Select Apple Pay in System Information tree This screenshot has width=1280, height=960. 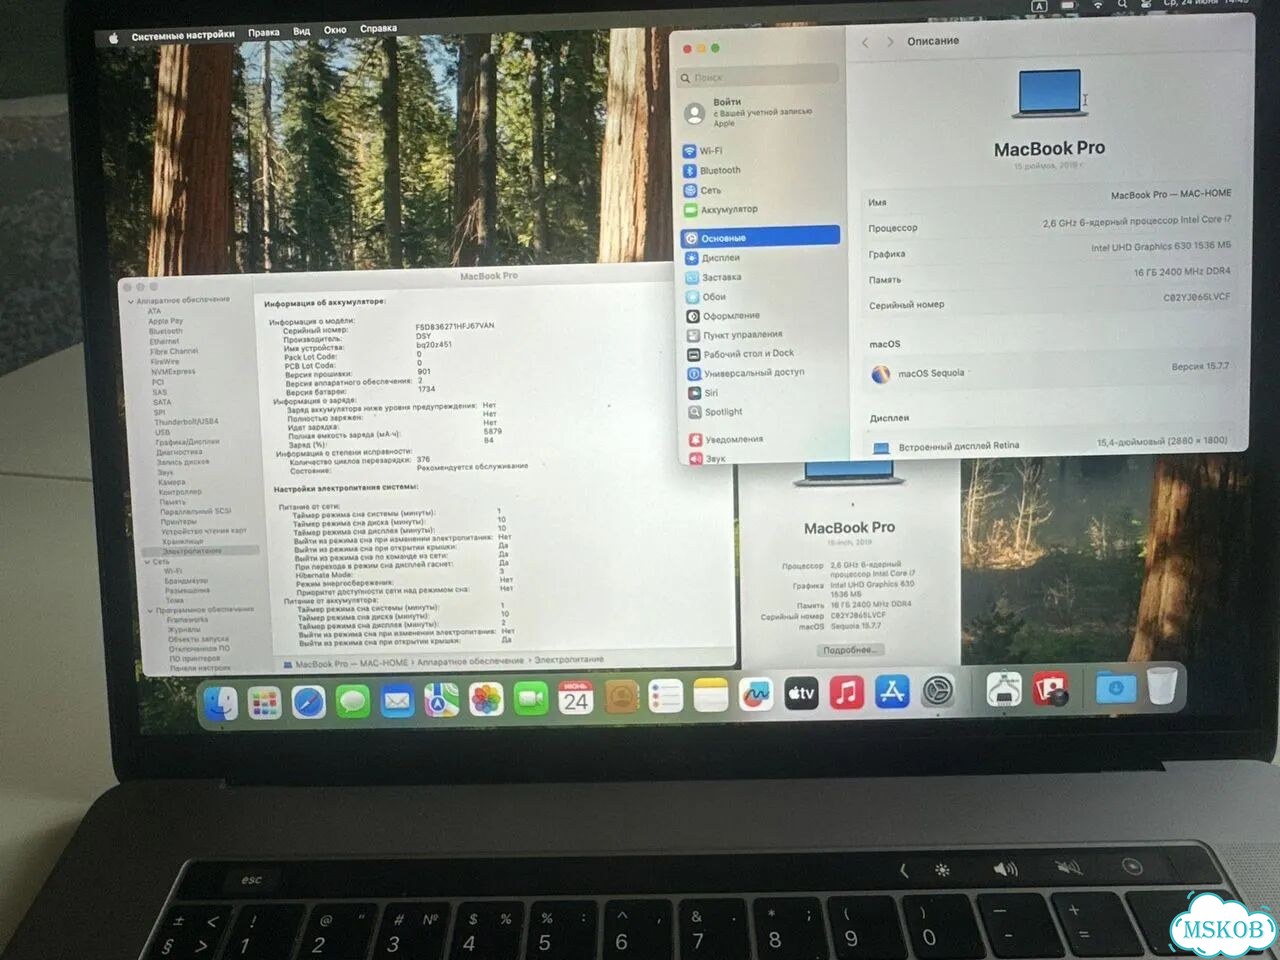point(166,322)
